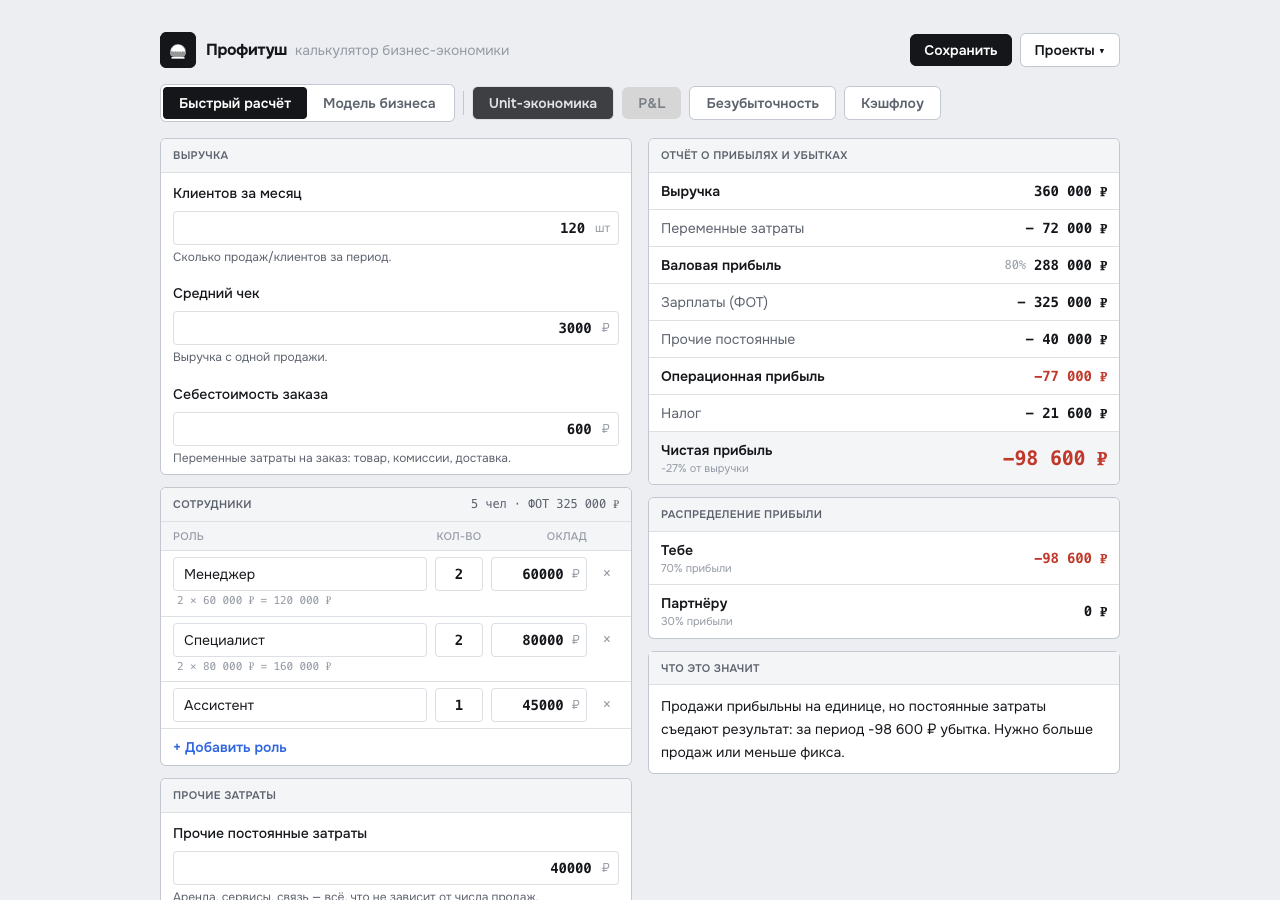
Task: Click the Операционная прибыль −77 000 ₽ value
Action: pos(1070,376)
